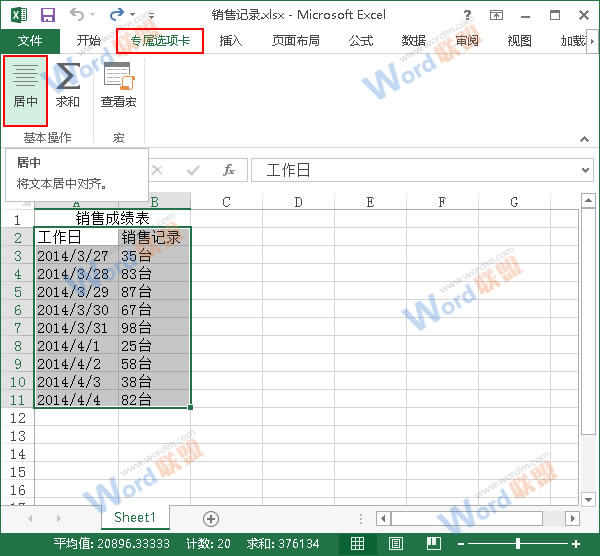This screenshot has width=600, height=556.
Task: Open Insert Function fx button
Action: (228, 170)
